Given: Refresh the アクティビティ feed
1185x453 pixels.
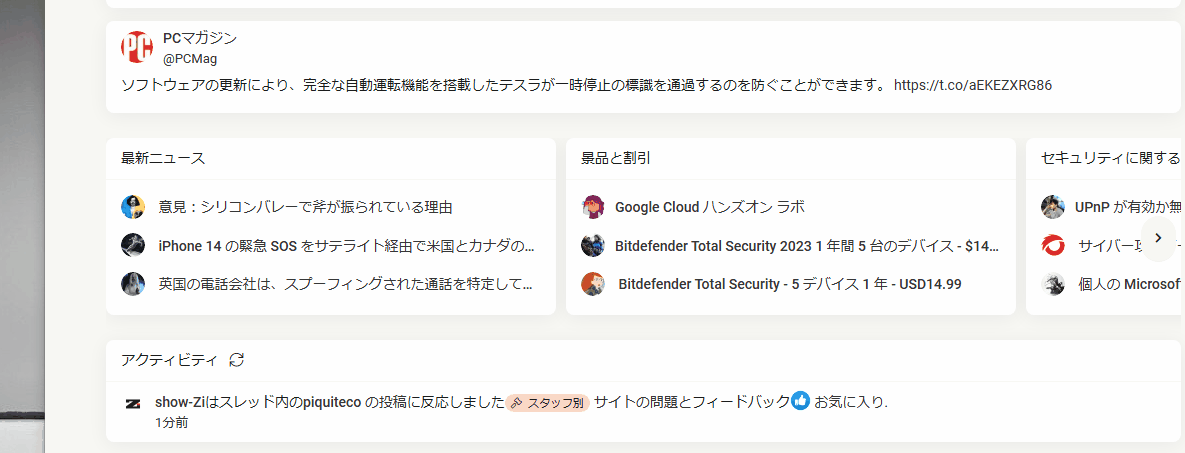Looking at the screenshot, I should 237,359.
